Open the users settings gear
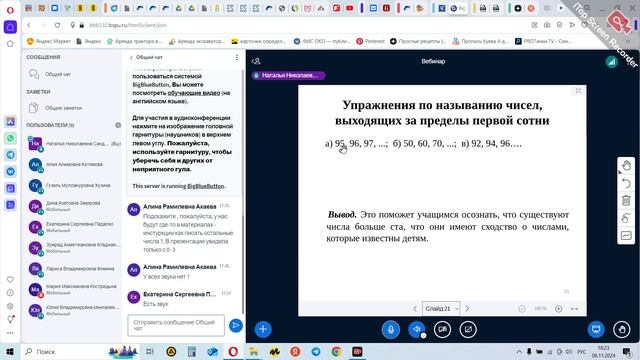This screenshot has width=640, height=360. point(118,125)
